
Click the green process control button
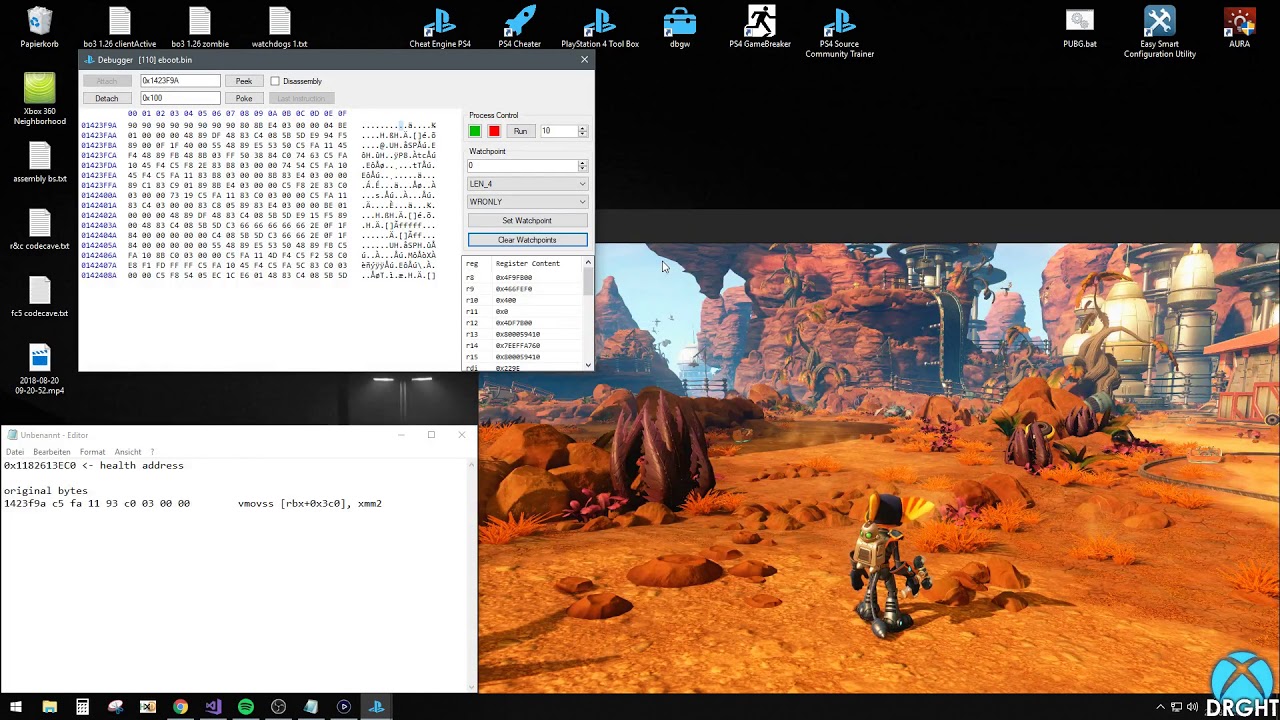pyautogui.click(x=475, y=131)
